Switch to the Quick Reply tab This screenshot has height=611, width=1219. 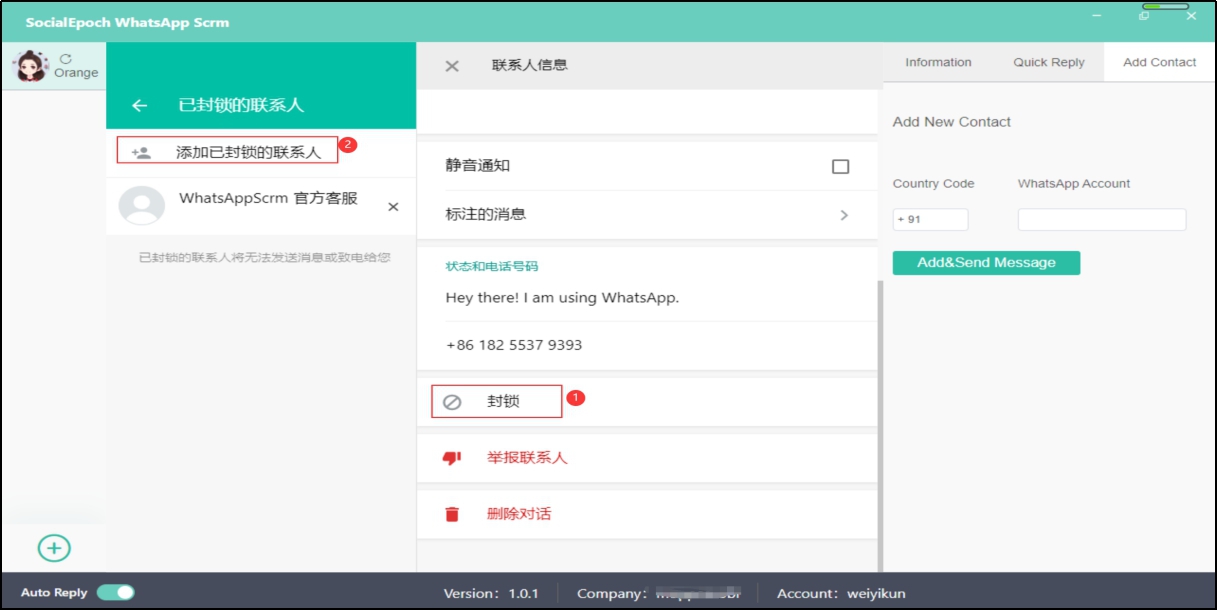coord(1049,62)
